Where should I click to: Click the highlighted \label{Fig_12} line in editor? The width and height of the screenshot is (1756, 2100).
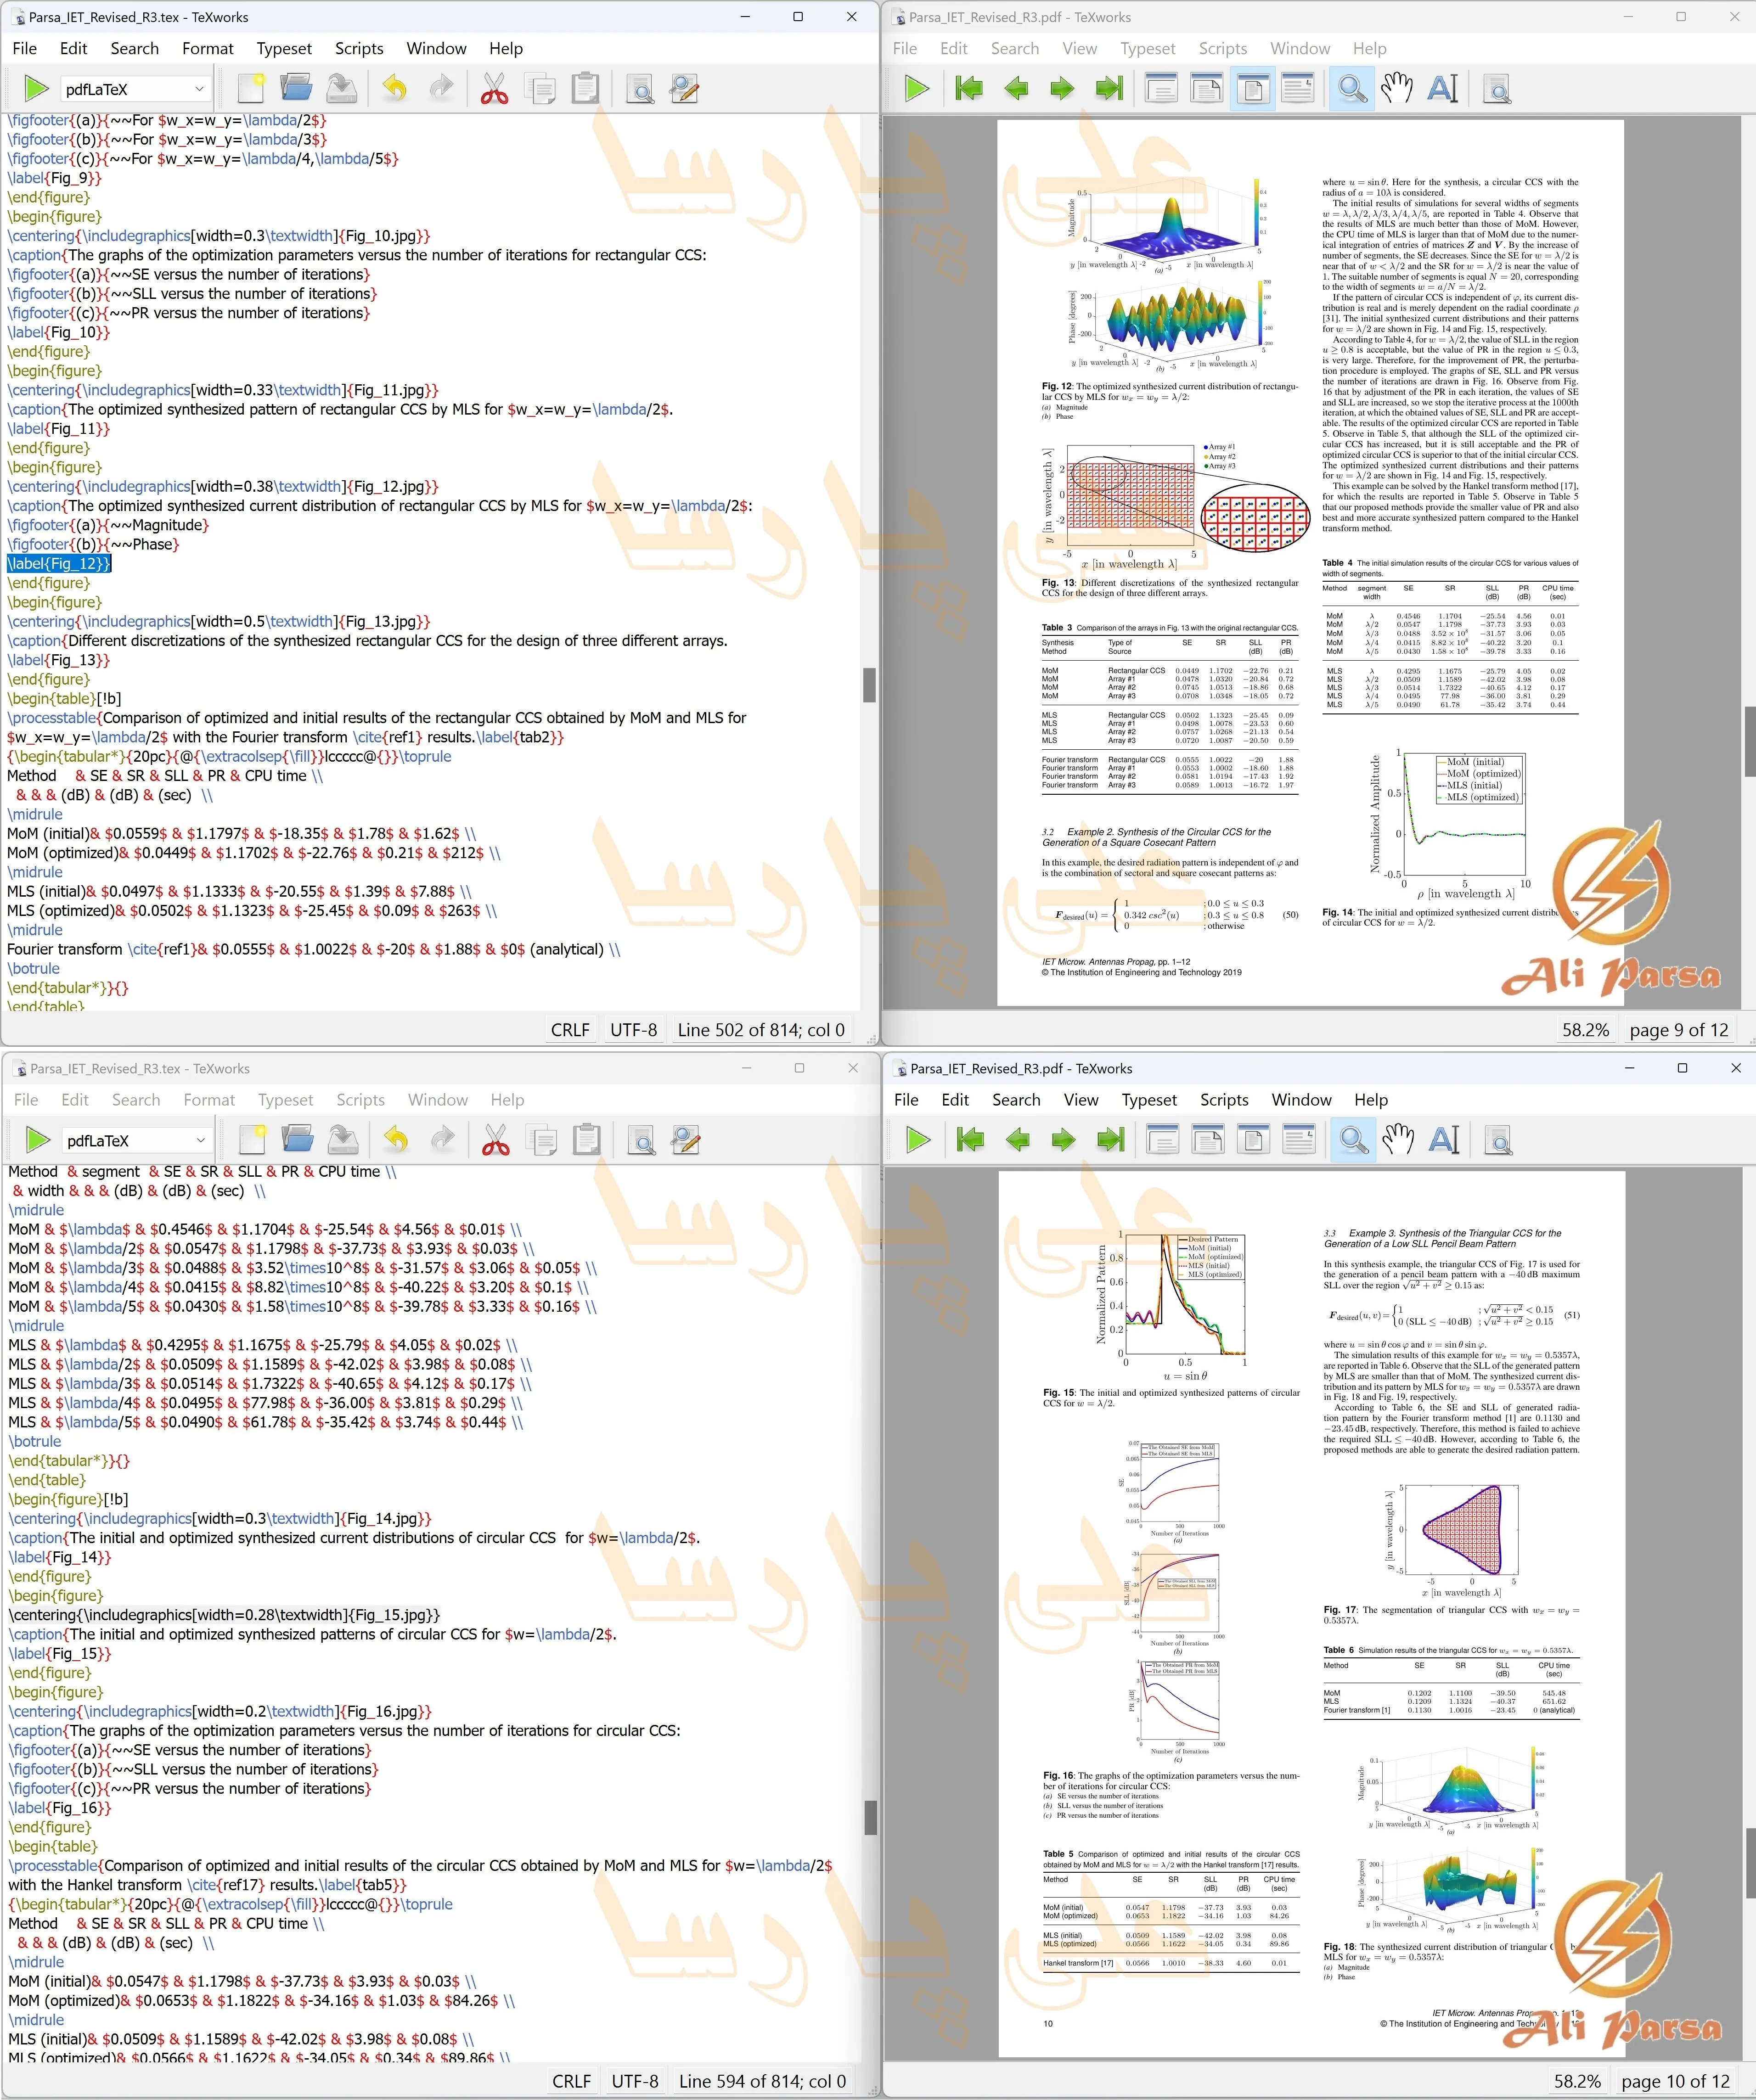coord(59,564)
